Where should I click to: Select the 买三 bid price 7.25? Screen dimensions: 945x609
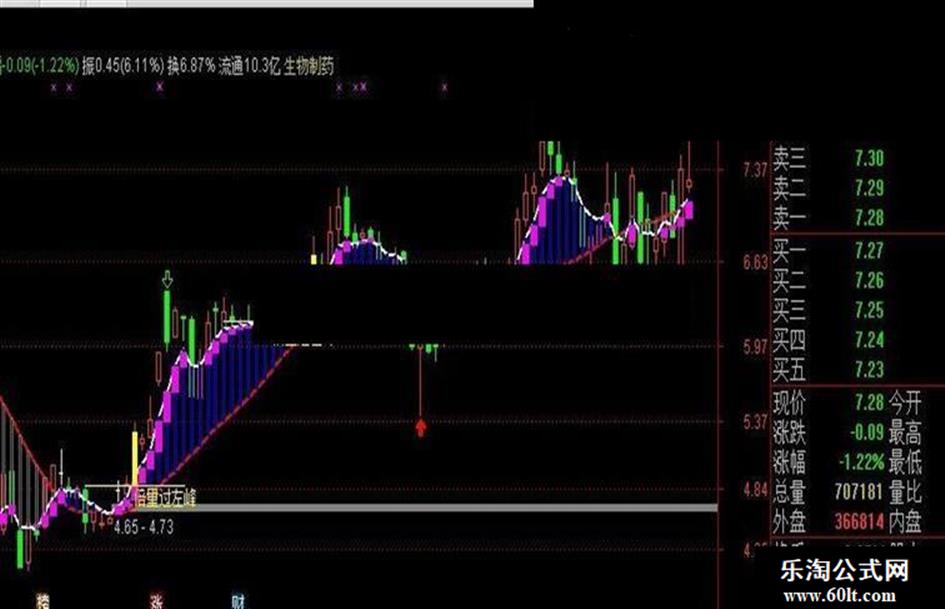(869, 310)
